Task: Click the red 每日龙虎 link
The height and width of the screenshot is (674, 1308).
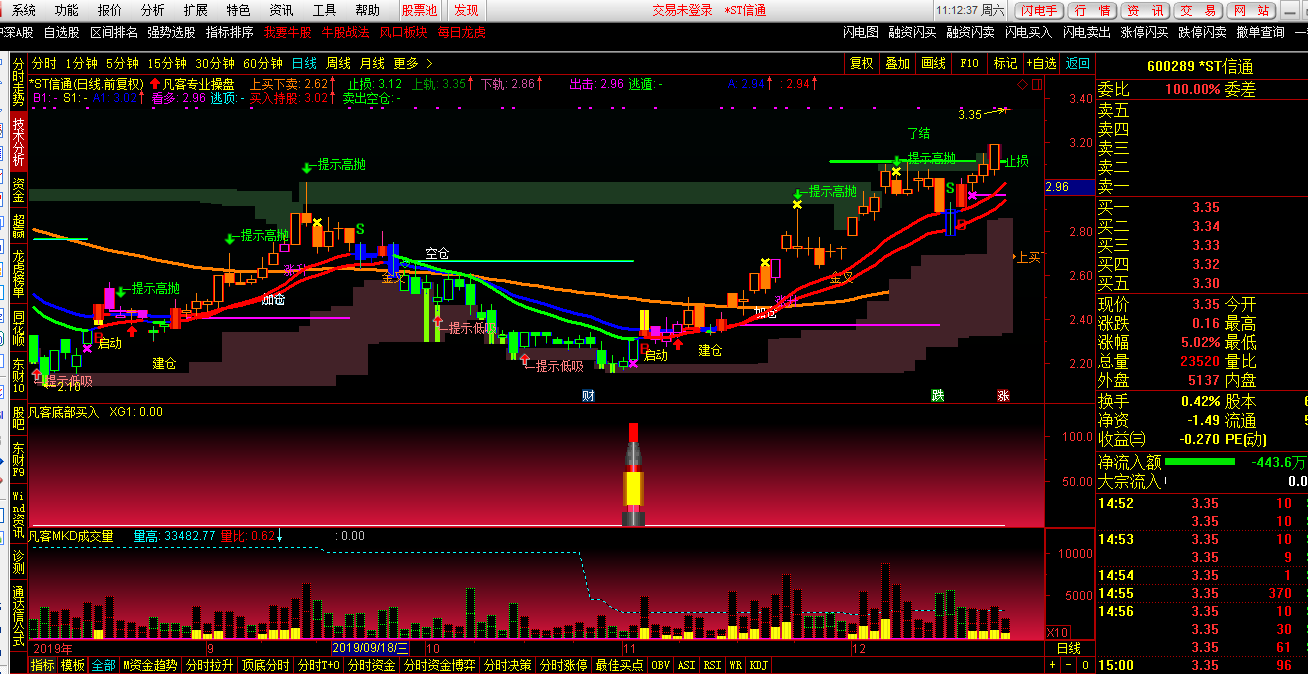Action: pyautogui.click(x=462, y=32)
